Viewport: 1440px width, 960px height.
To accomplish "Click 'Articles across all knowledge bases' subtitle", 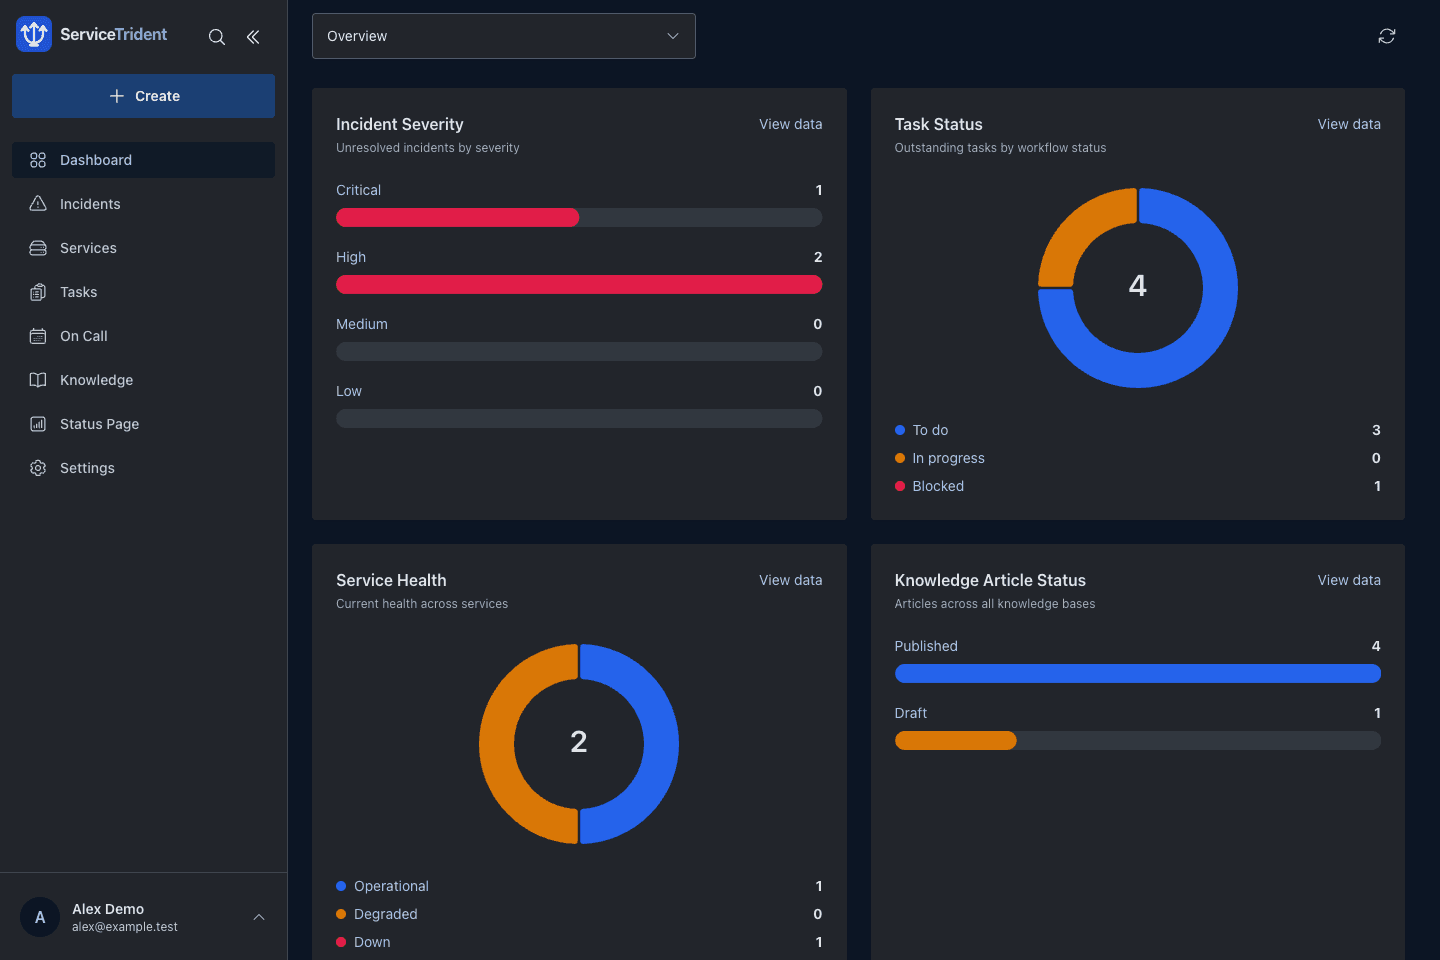I will 995,604.
